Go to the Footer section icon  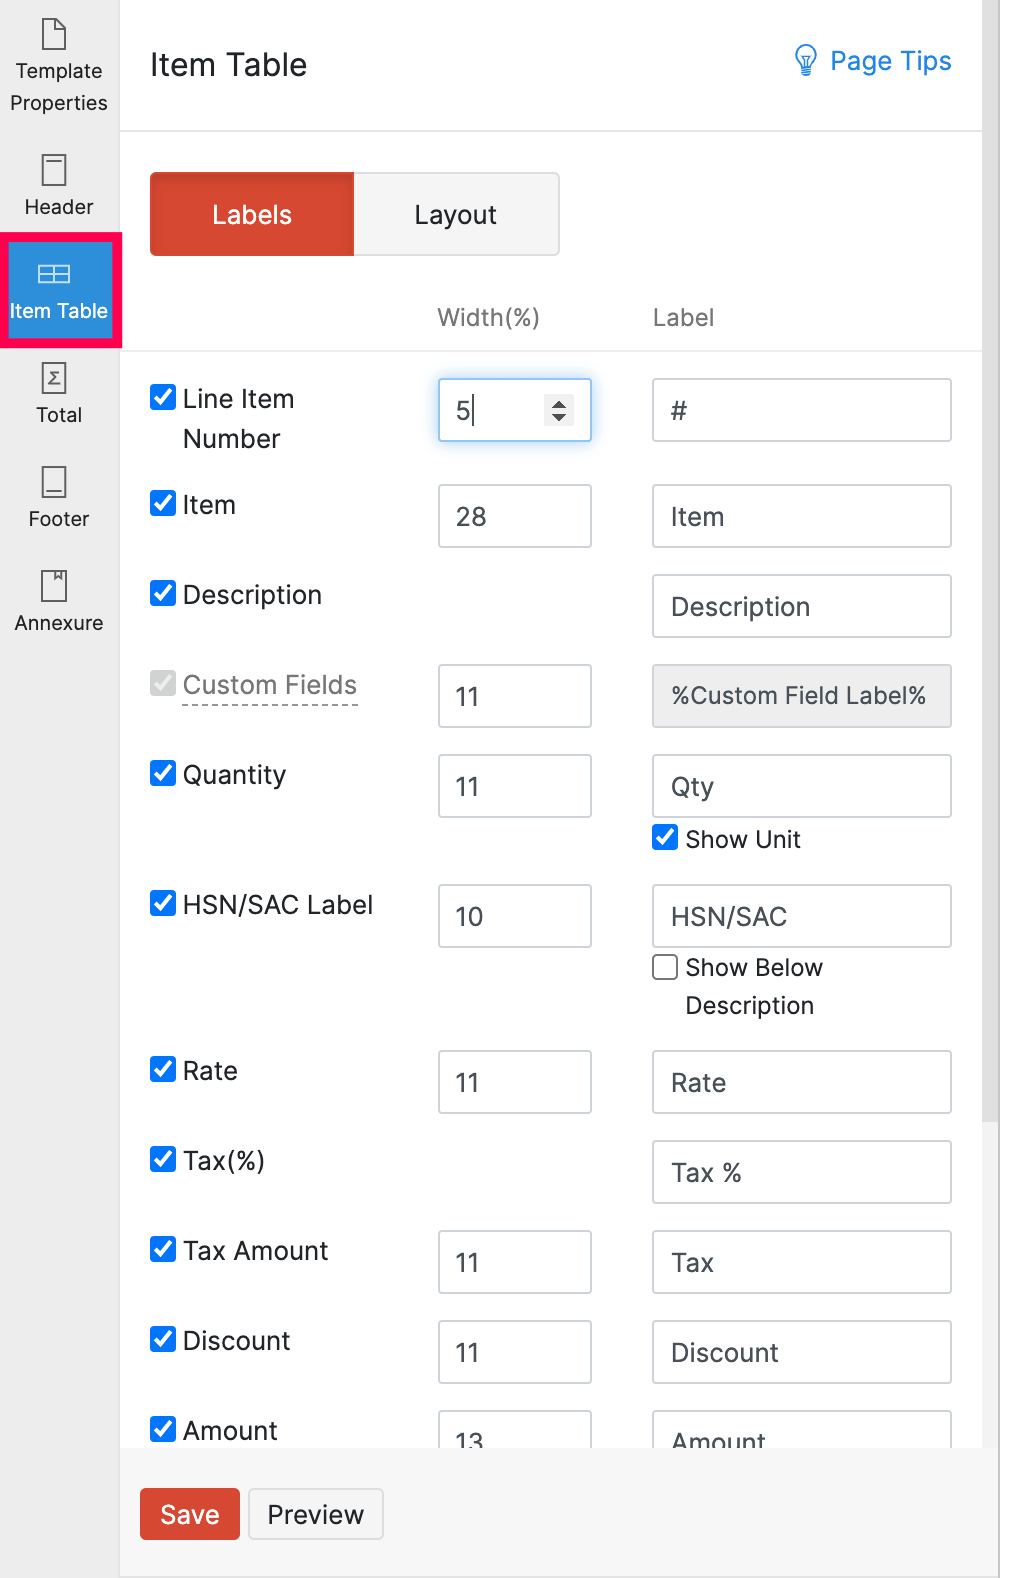click(54, 482)
